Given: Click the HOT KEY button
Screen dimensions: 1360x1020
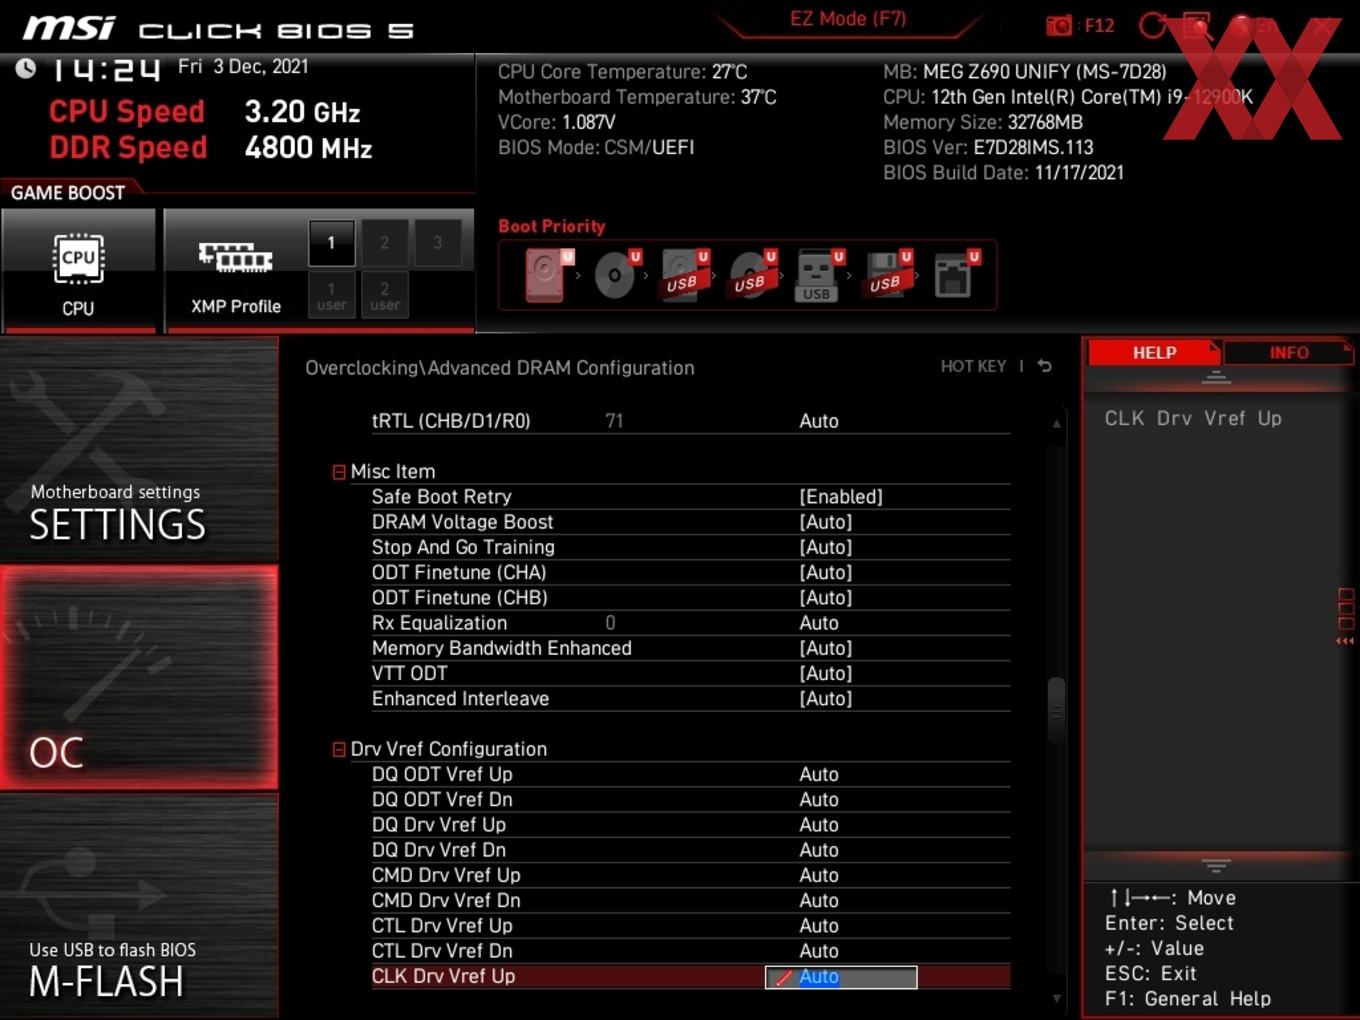Looking at the screenshot, I should click(x=973, y=366).
